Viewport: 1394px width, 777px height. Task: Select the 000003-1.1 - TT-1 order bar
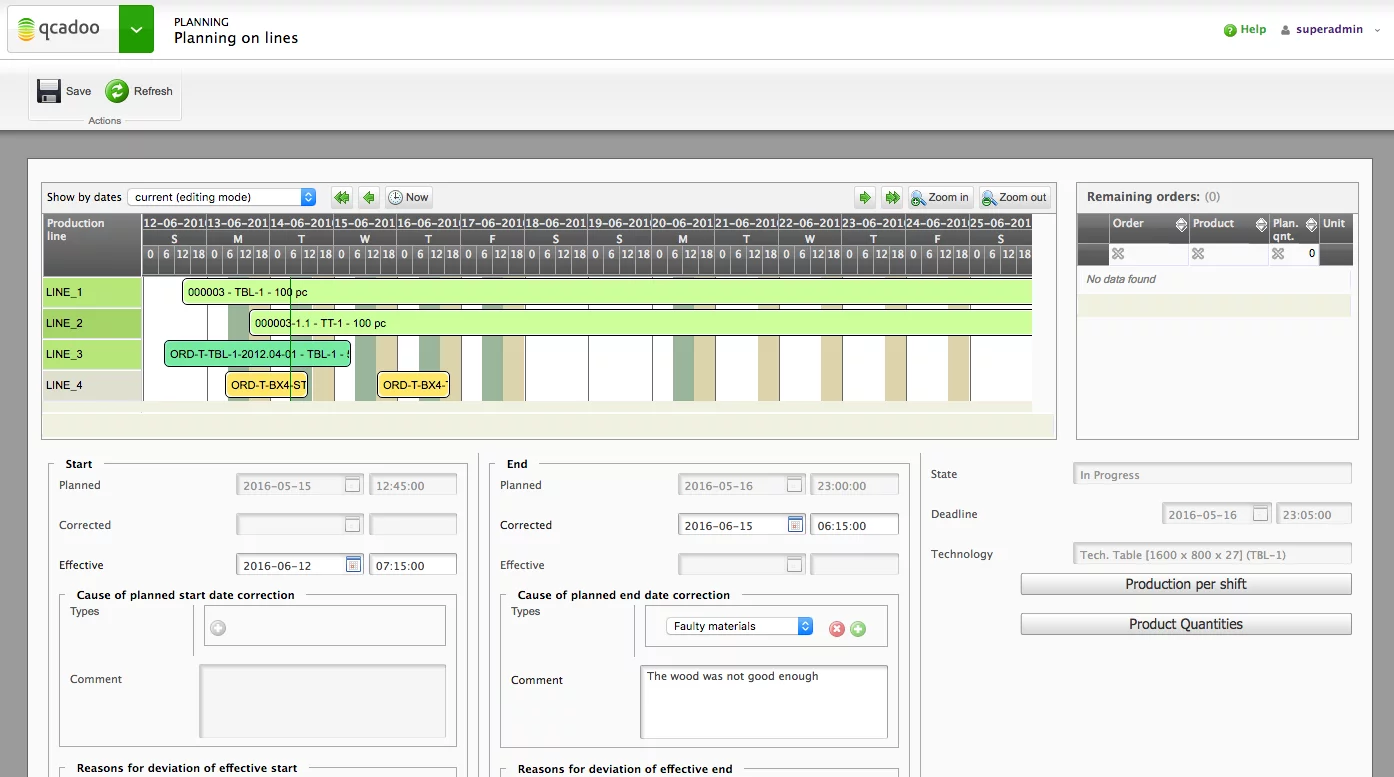point(640,323)
